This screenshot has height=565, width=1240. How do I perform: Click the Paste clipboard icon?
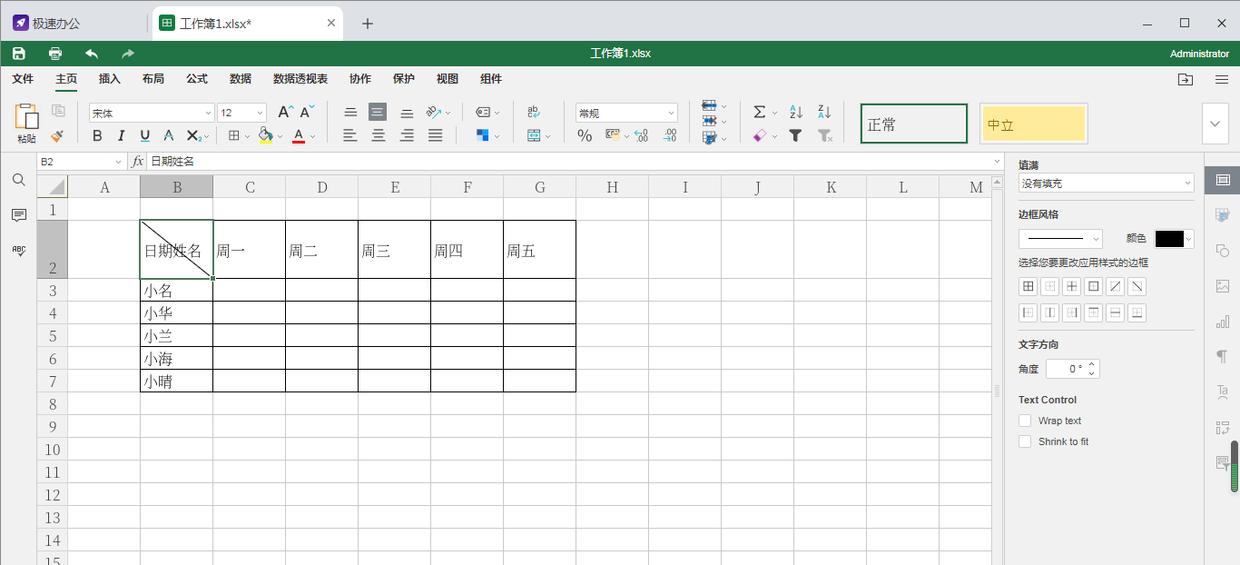[x=26, y=117]
